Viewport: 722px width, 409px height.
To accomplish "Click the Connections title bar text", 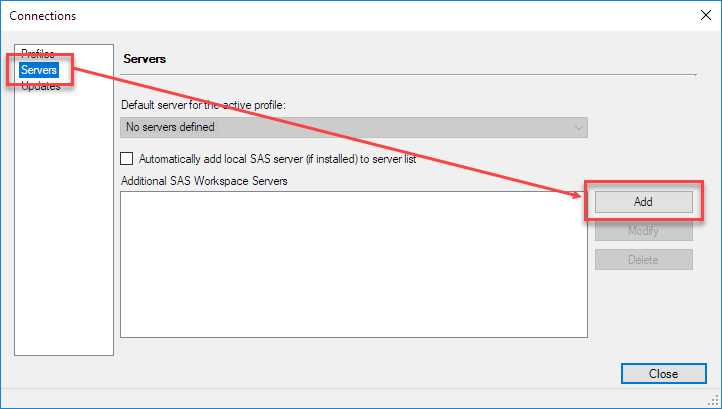I will pyautogui.click(x=43, y=15).
